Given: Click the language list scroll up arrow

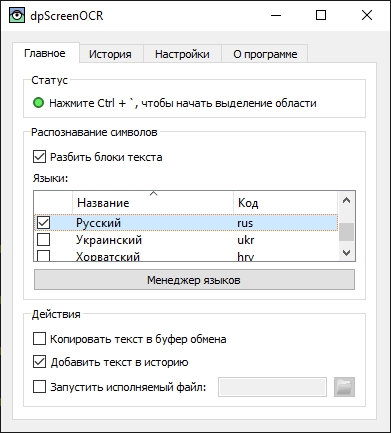Looking at the screenshot, I should pyautogui.click(x=347, y=200).
